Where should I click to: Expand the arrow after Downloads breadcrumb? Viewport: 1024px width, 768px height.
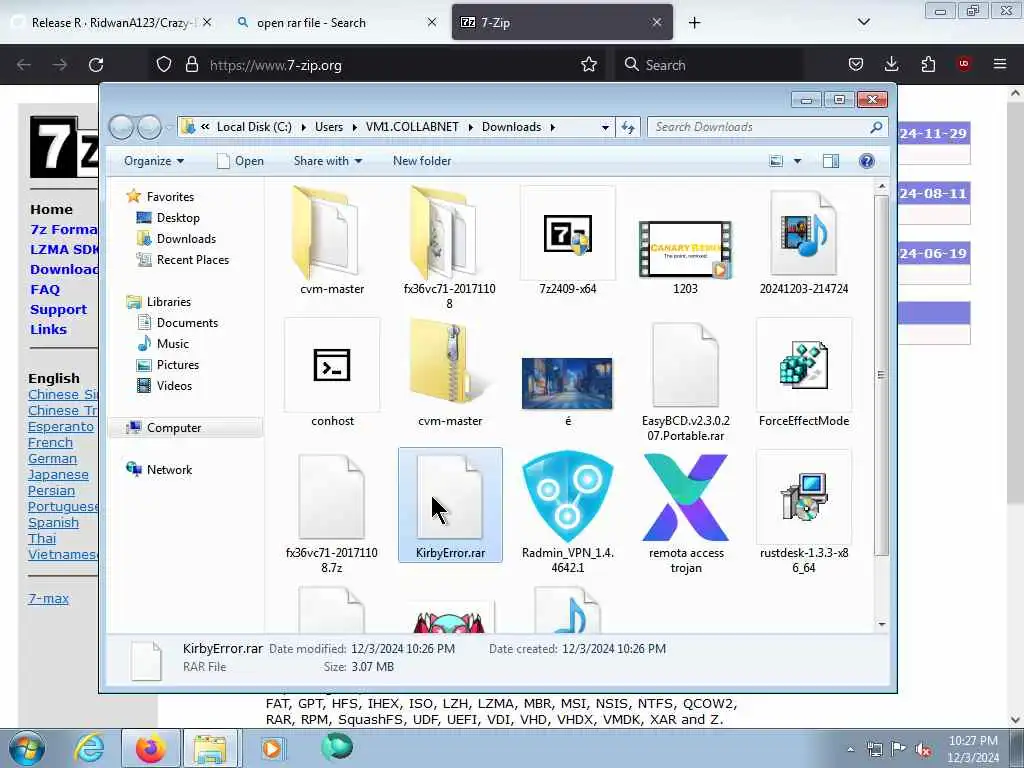552,127
